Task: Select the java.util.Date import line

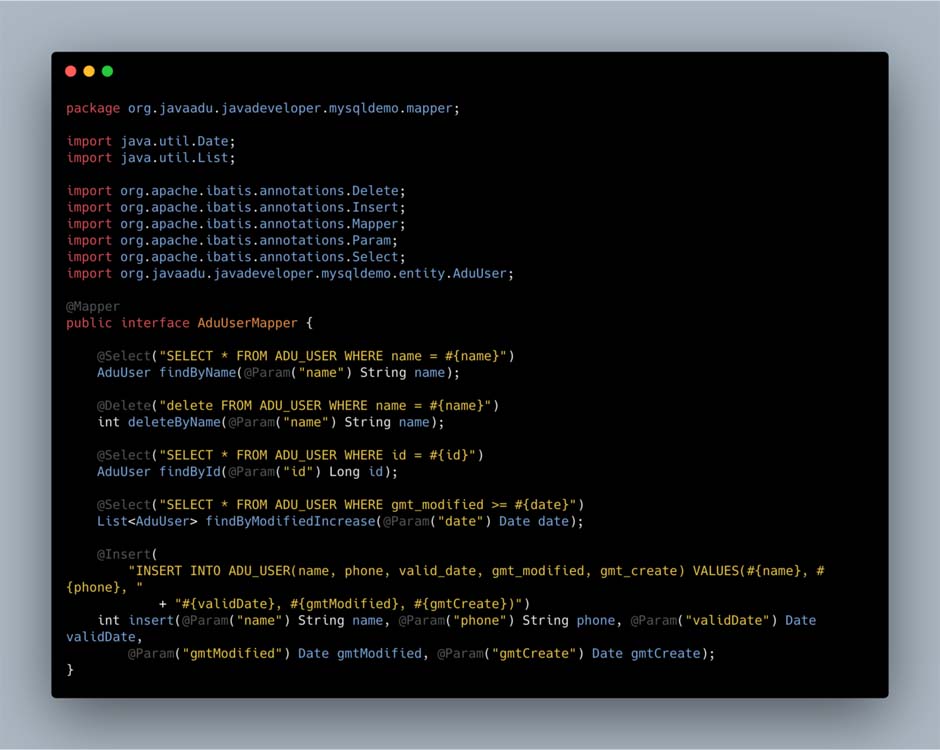Action: click(151, 141)
